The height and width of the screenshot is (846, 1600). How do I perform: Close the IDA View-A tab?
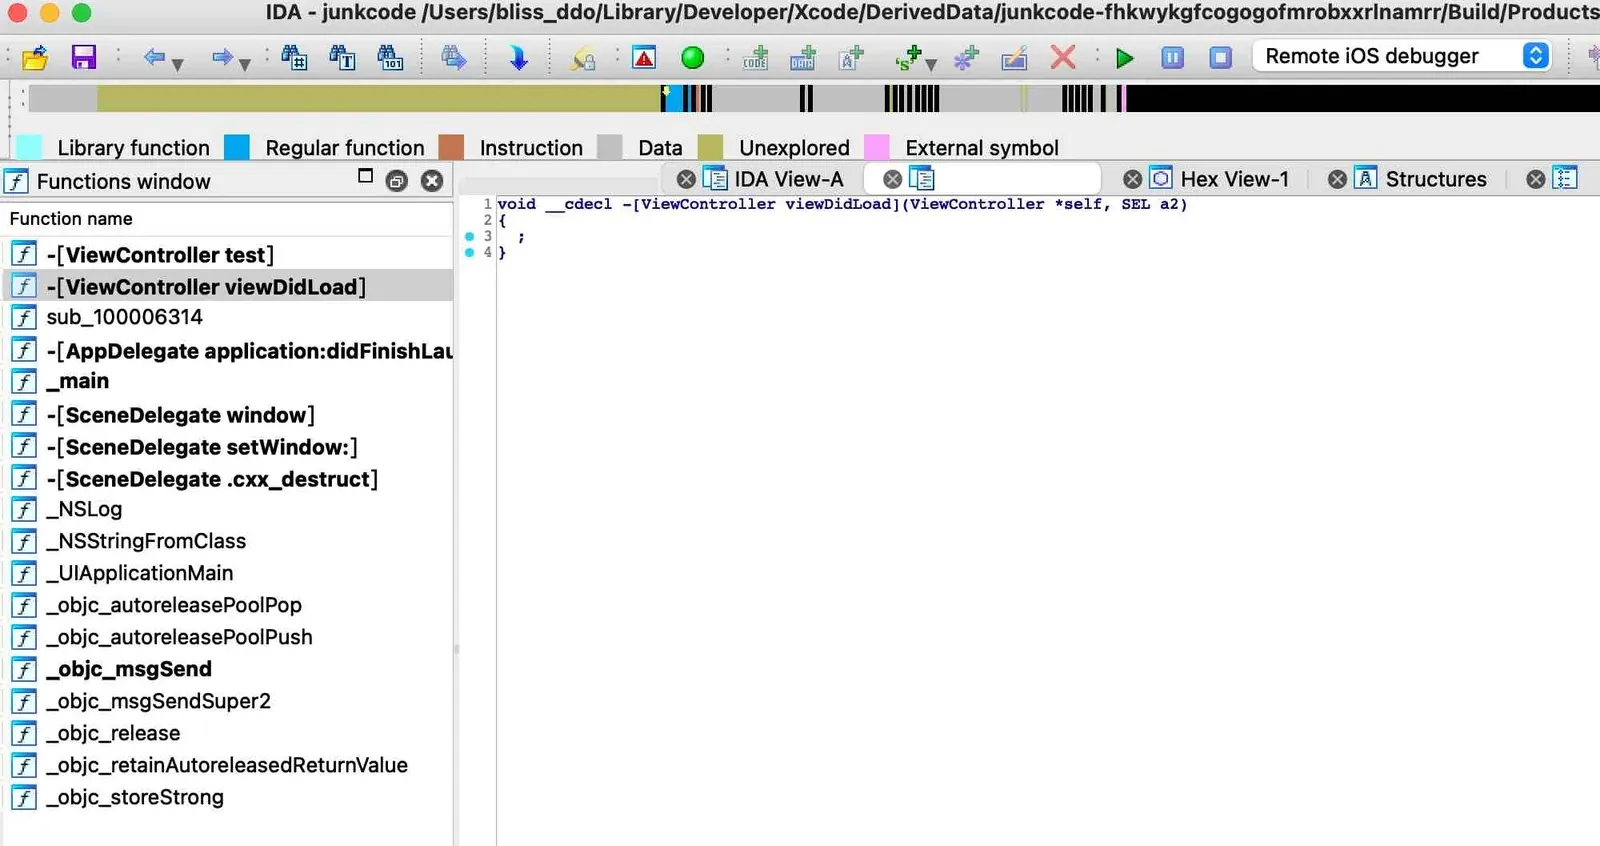(686, 180)
